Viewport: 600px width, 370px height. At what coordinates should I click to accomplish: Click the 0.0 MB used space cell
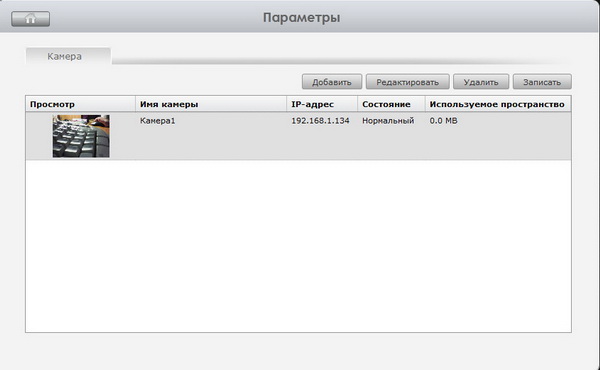443,121
